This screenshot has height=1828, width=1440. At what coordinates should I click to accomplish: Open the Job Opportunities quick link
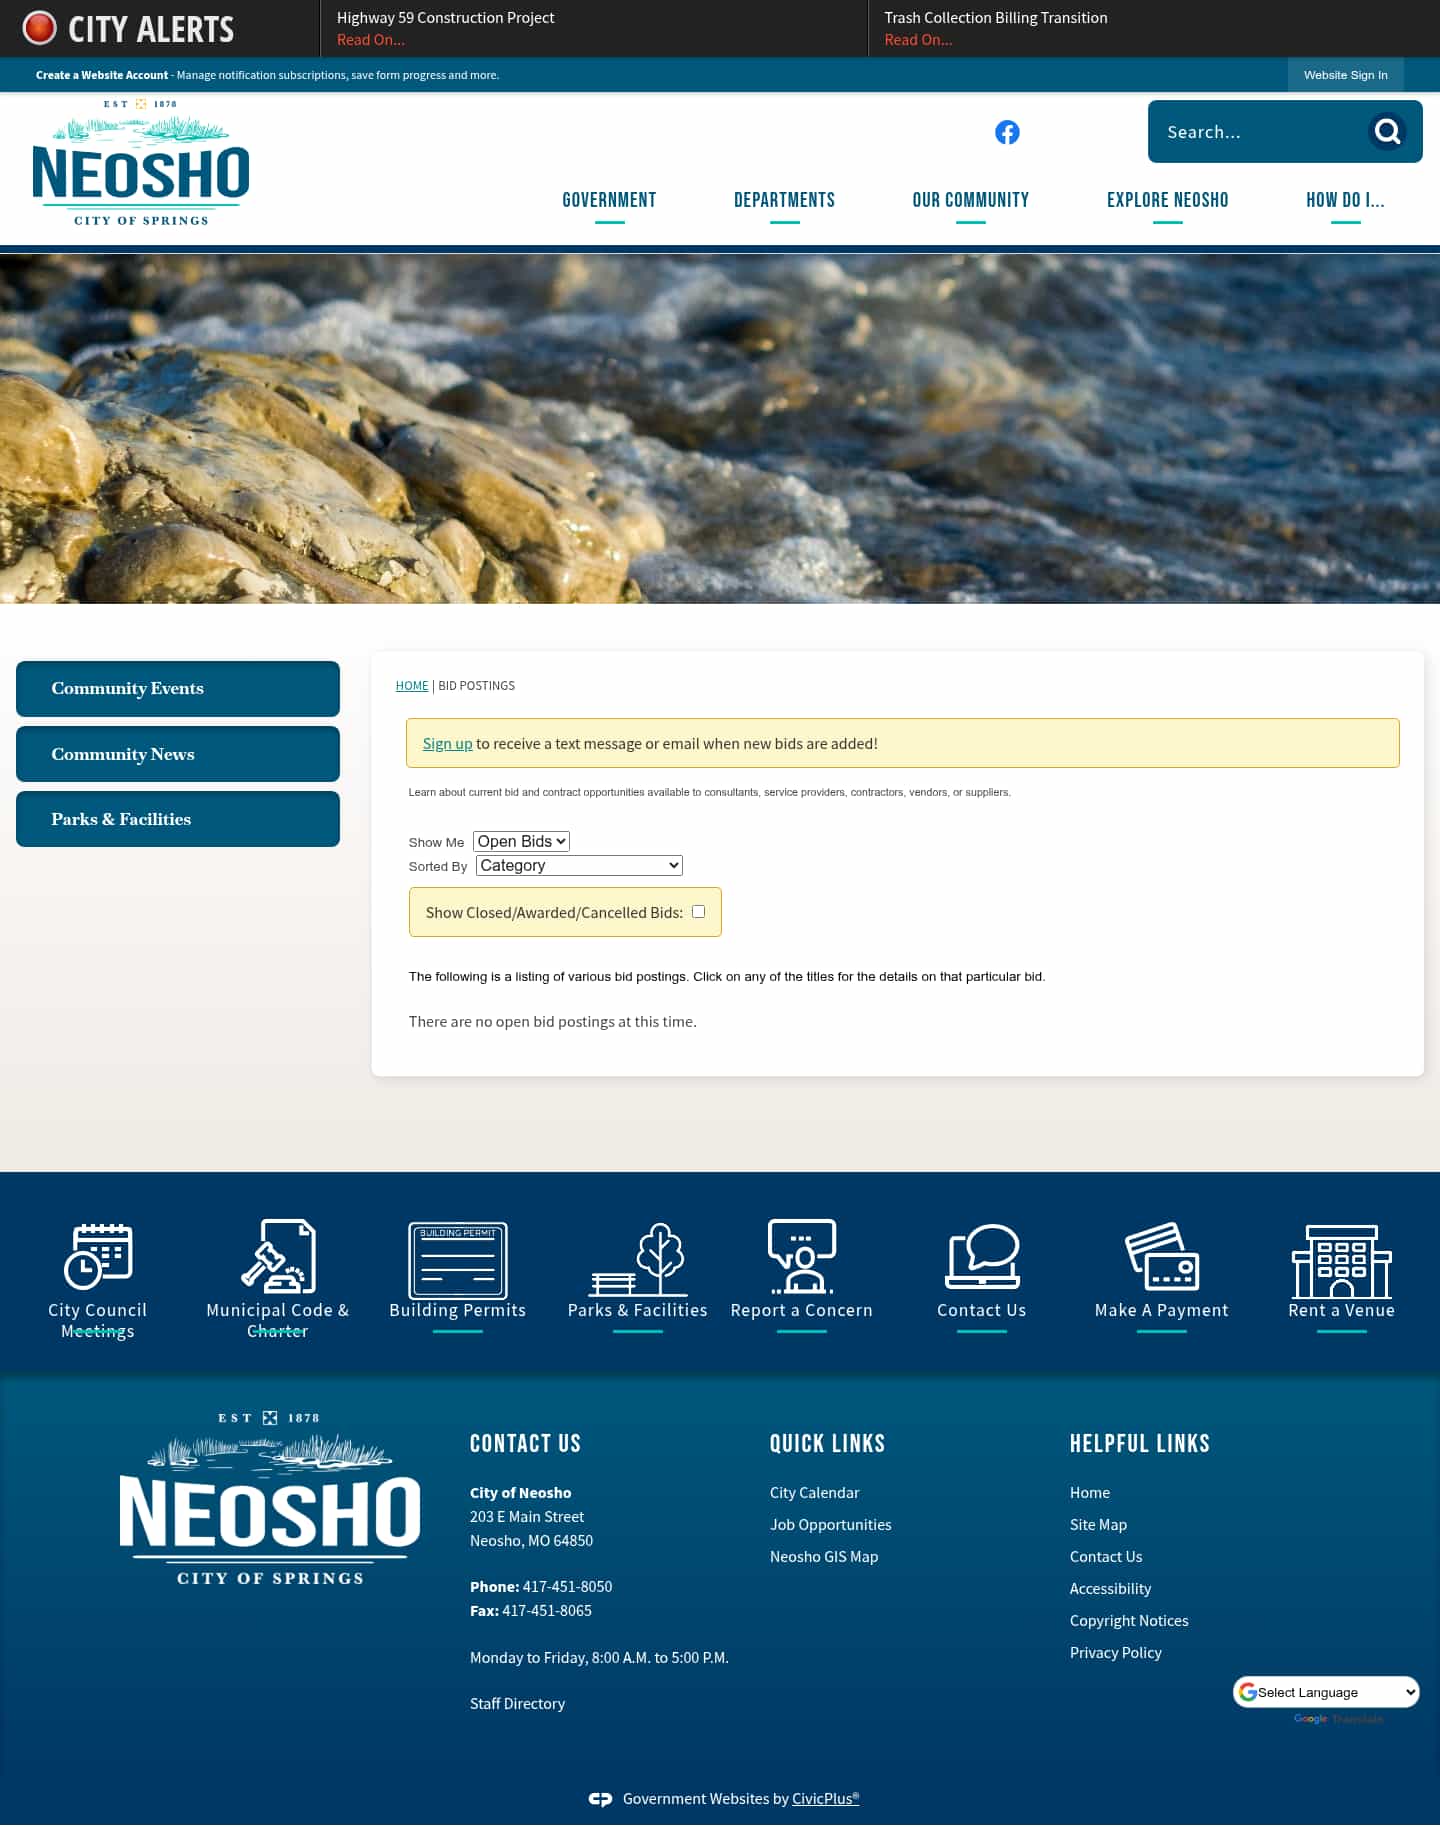[x=830, y=1525]
